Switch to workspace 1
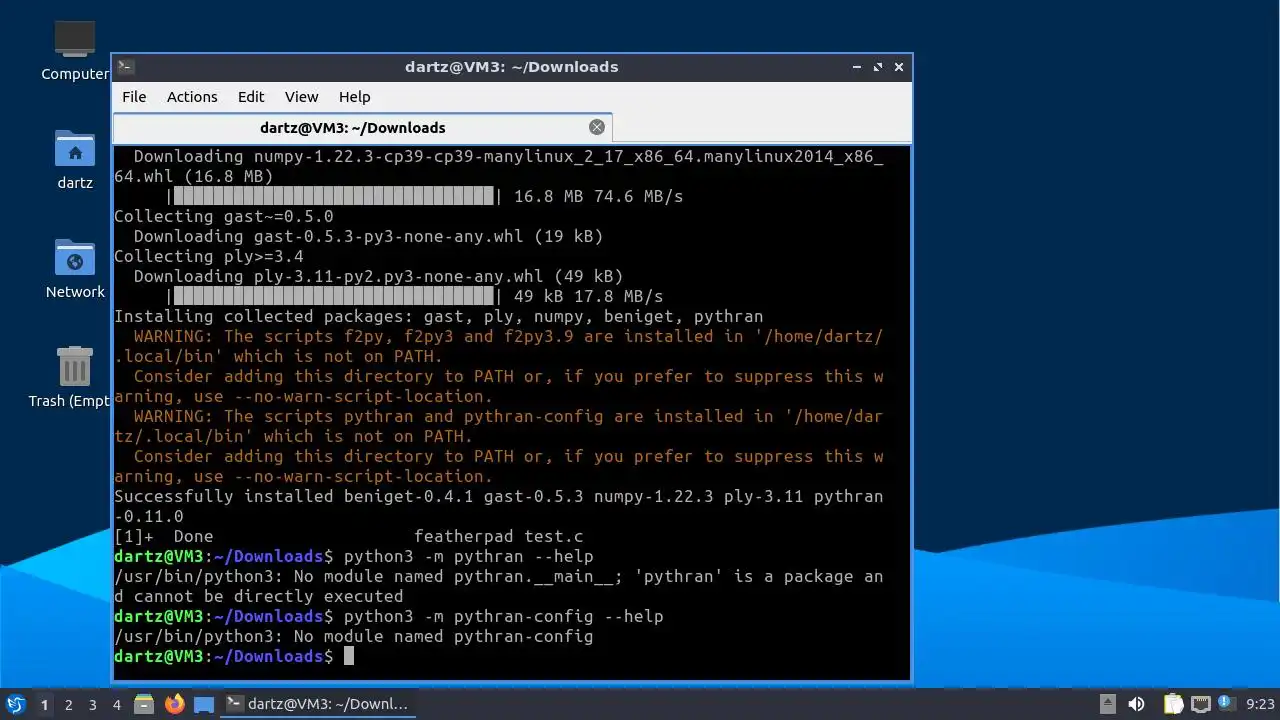 (44, 705)
